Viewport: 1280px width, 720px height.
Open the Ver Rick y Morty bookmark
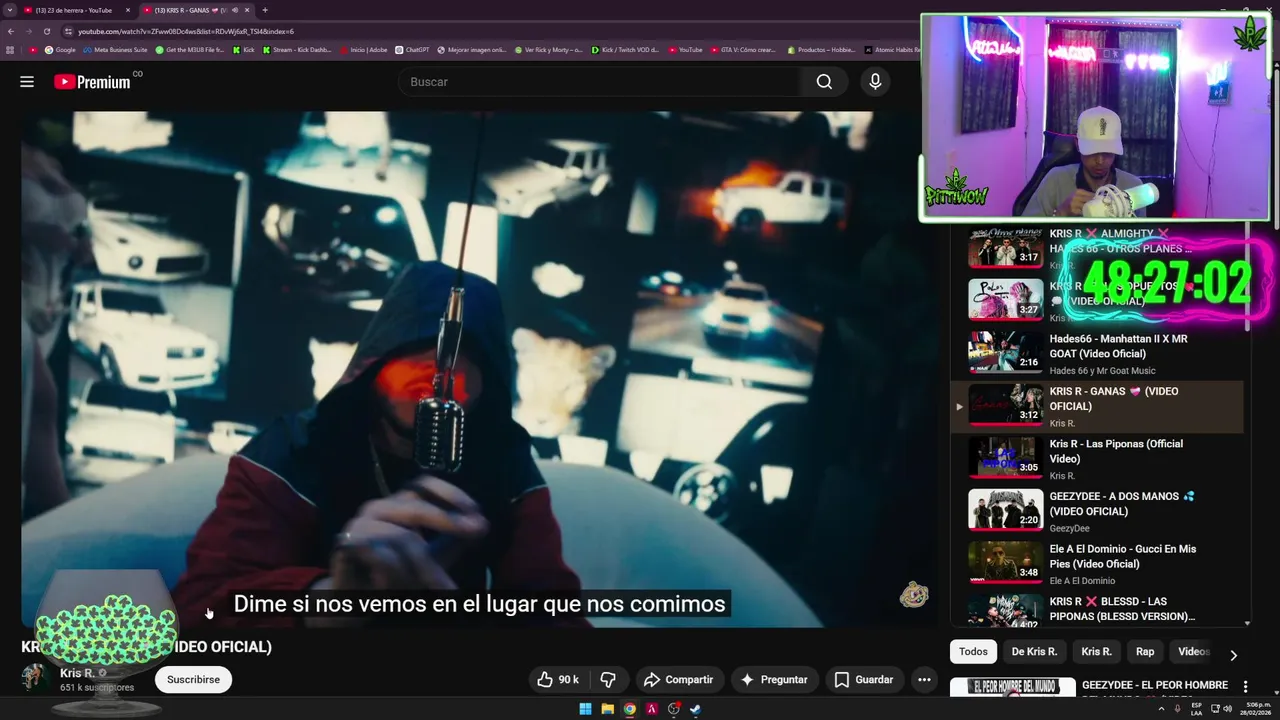(548, 50)
